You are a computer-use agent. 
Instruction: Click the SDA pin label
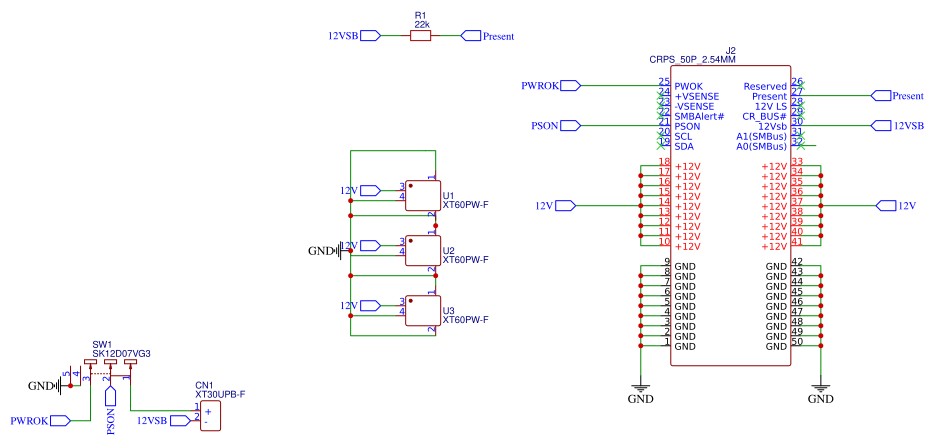click(684, 146)
